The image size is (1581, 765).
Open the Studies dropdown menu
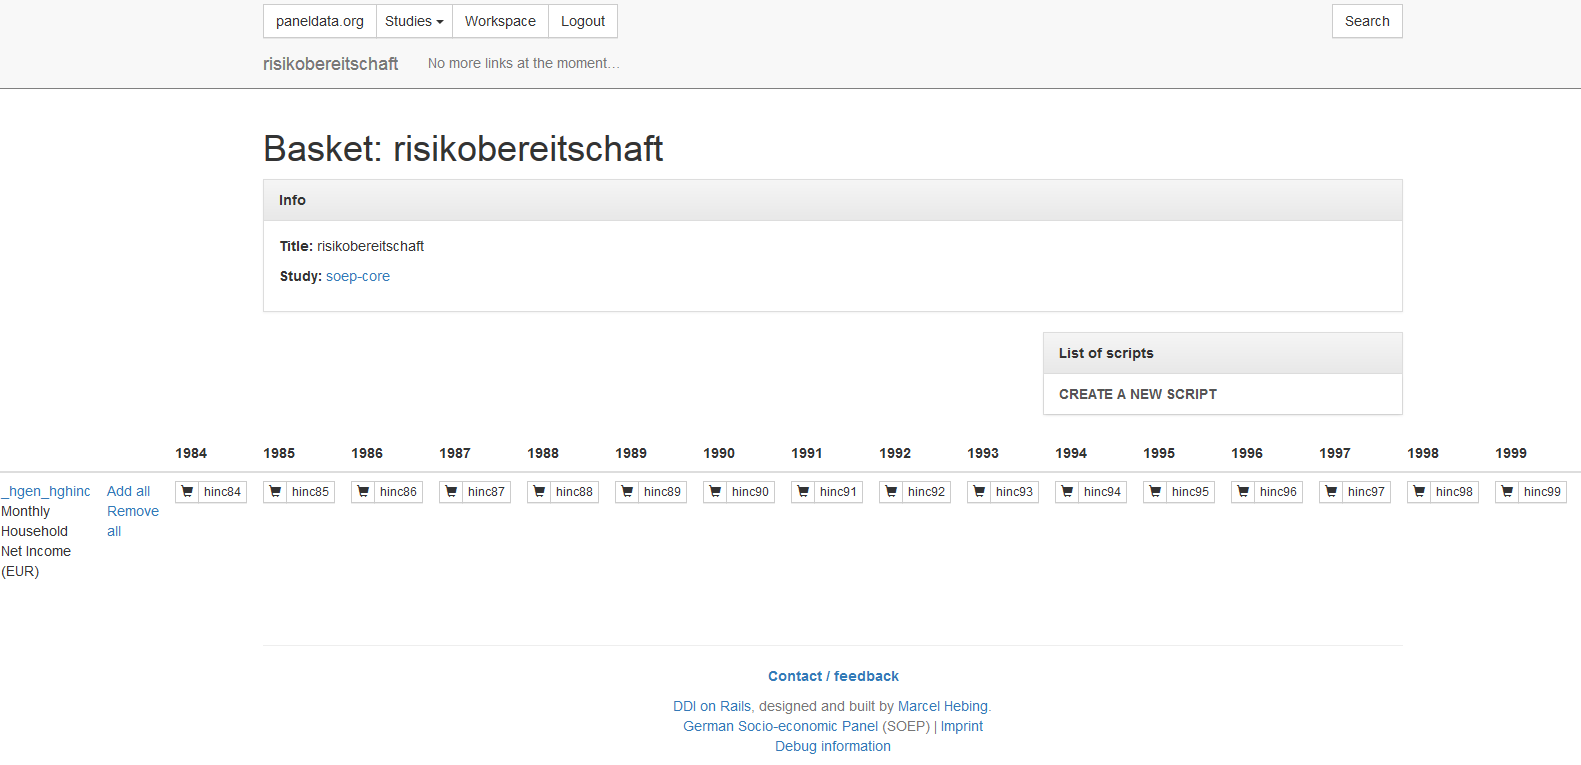tap(414, 21)
